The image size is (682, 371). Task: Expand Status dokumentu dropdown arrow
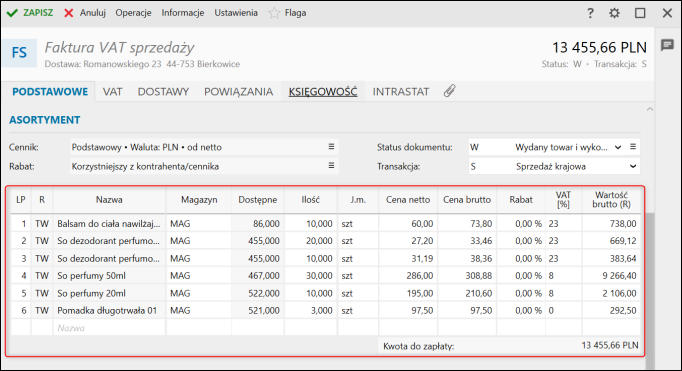[618, 147]
